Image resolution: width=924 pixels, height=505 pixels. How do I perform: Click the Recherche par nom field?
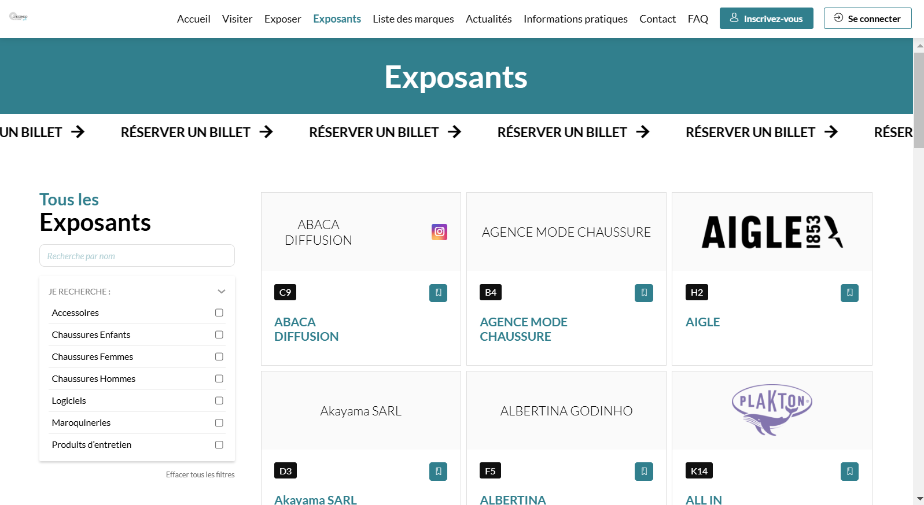(137, 256)
